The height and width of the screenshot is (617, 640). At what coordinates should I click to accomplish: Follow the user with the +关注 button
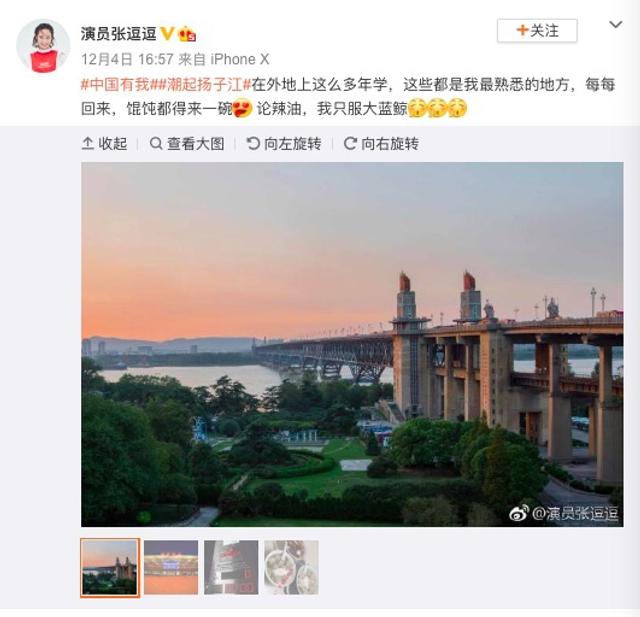[537, 31]
